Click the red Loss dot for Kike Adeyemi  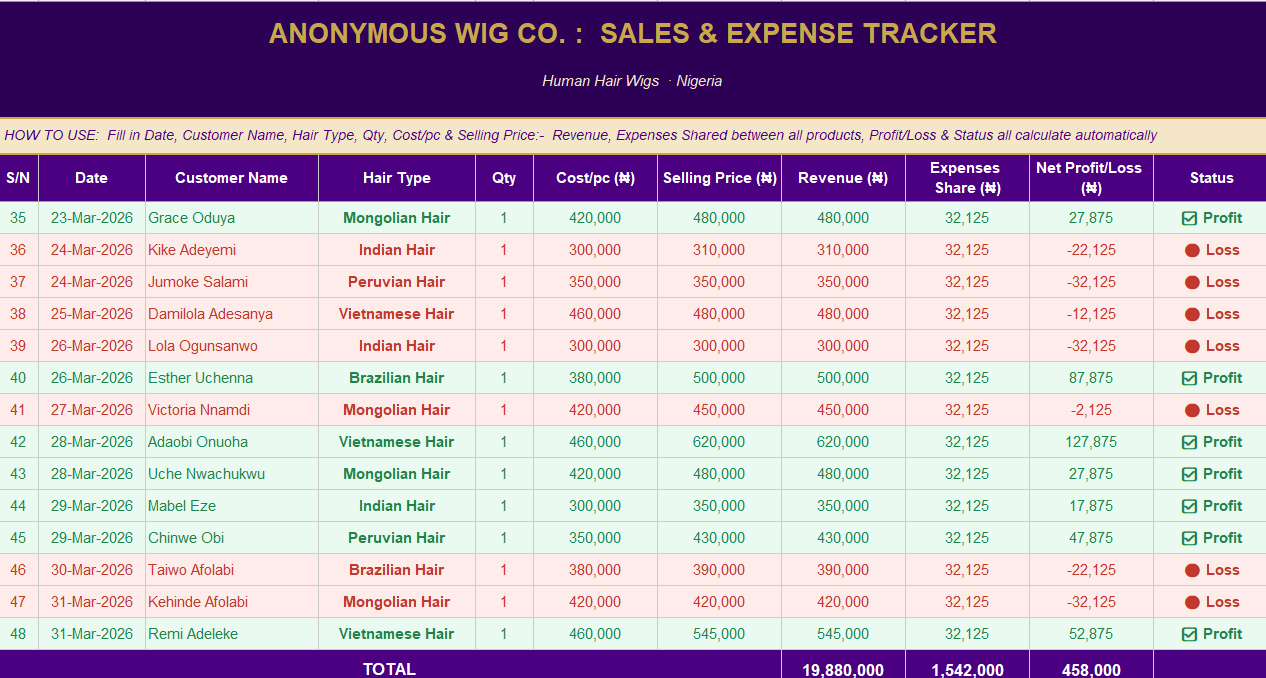pos(1192,250)
